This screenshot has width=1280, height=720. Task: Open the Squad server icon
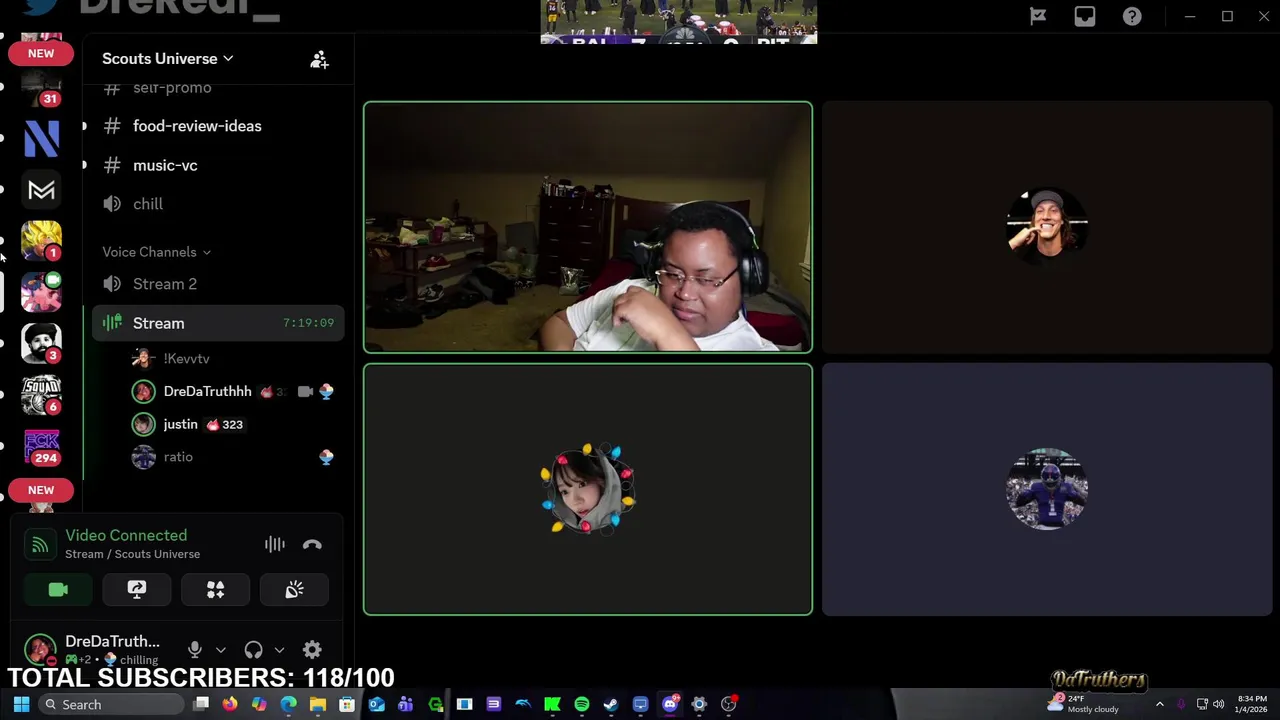(41, 395)
